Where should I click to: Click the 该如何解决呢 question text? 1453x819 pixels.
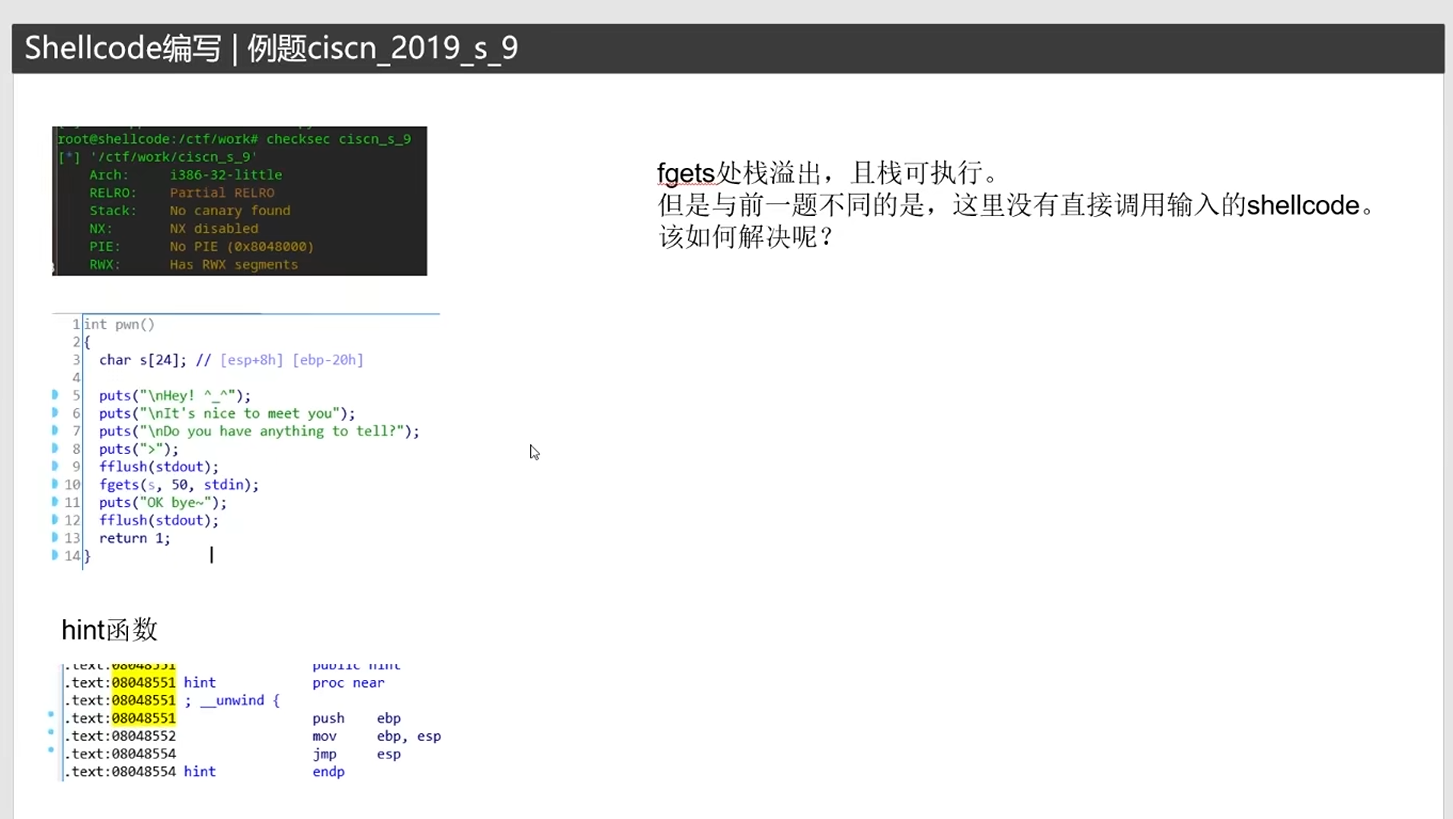coord(746,239)
